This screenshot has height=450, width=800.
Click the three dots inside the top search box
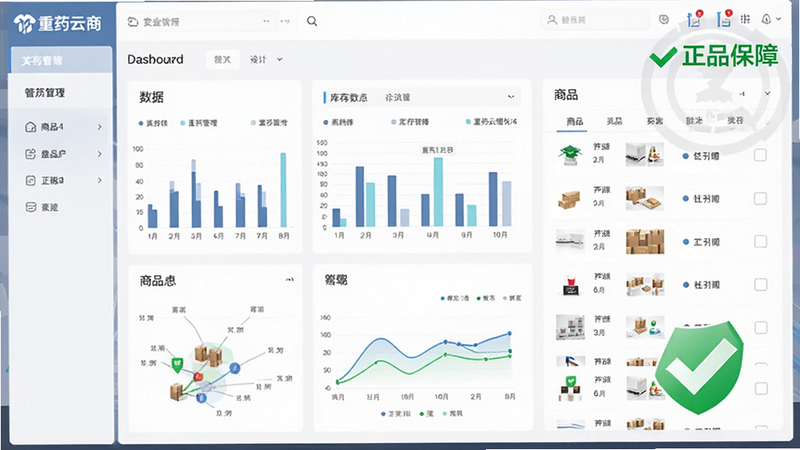(266, 21)
